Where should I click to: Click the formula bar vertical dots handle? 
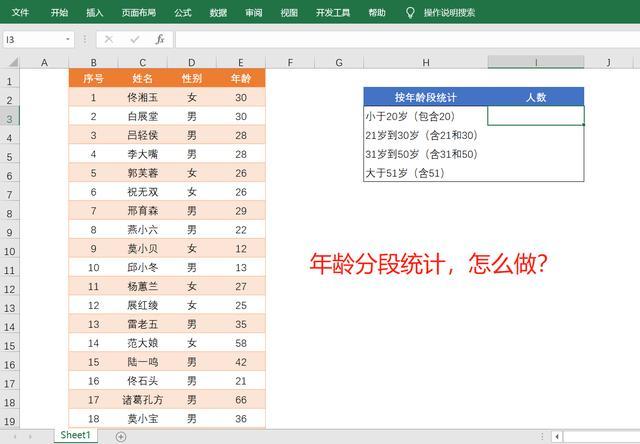coord(85,40)
